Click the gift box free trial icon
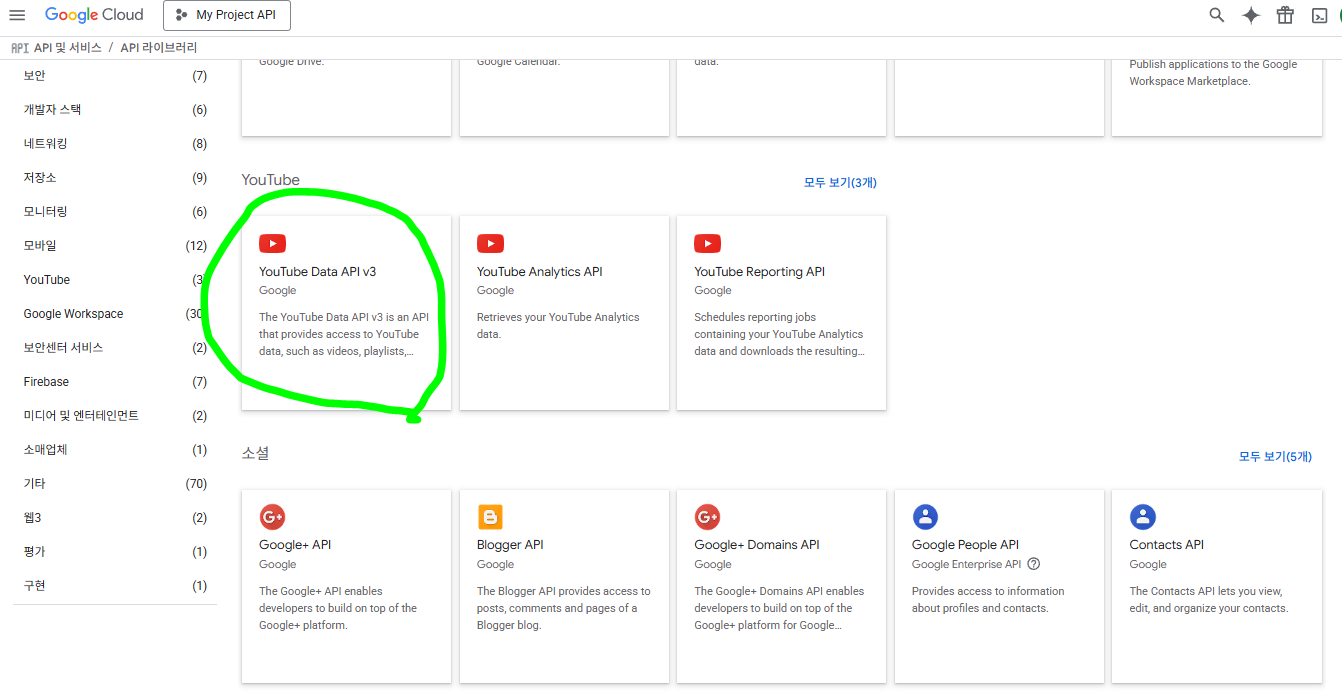This screenshot has height=692, width=1342. tap(1285, 15)
